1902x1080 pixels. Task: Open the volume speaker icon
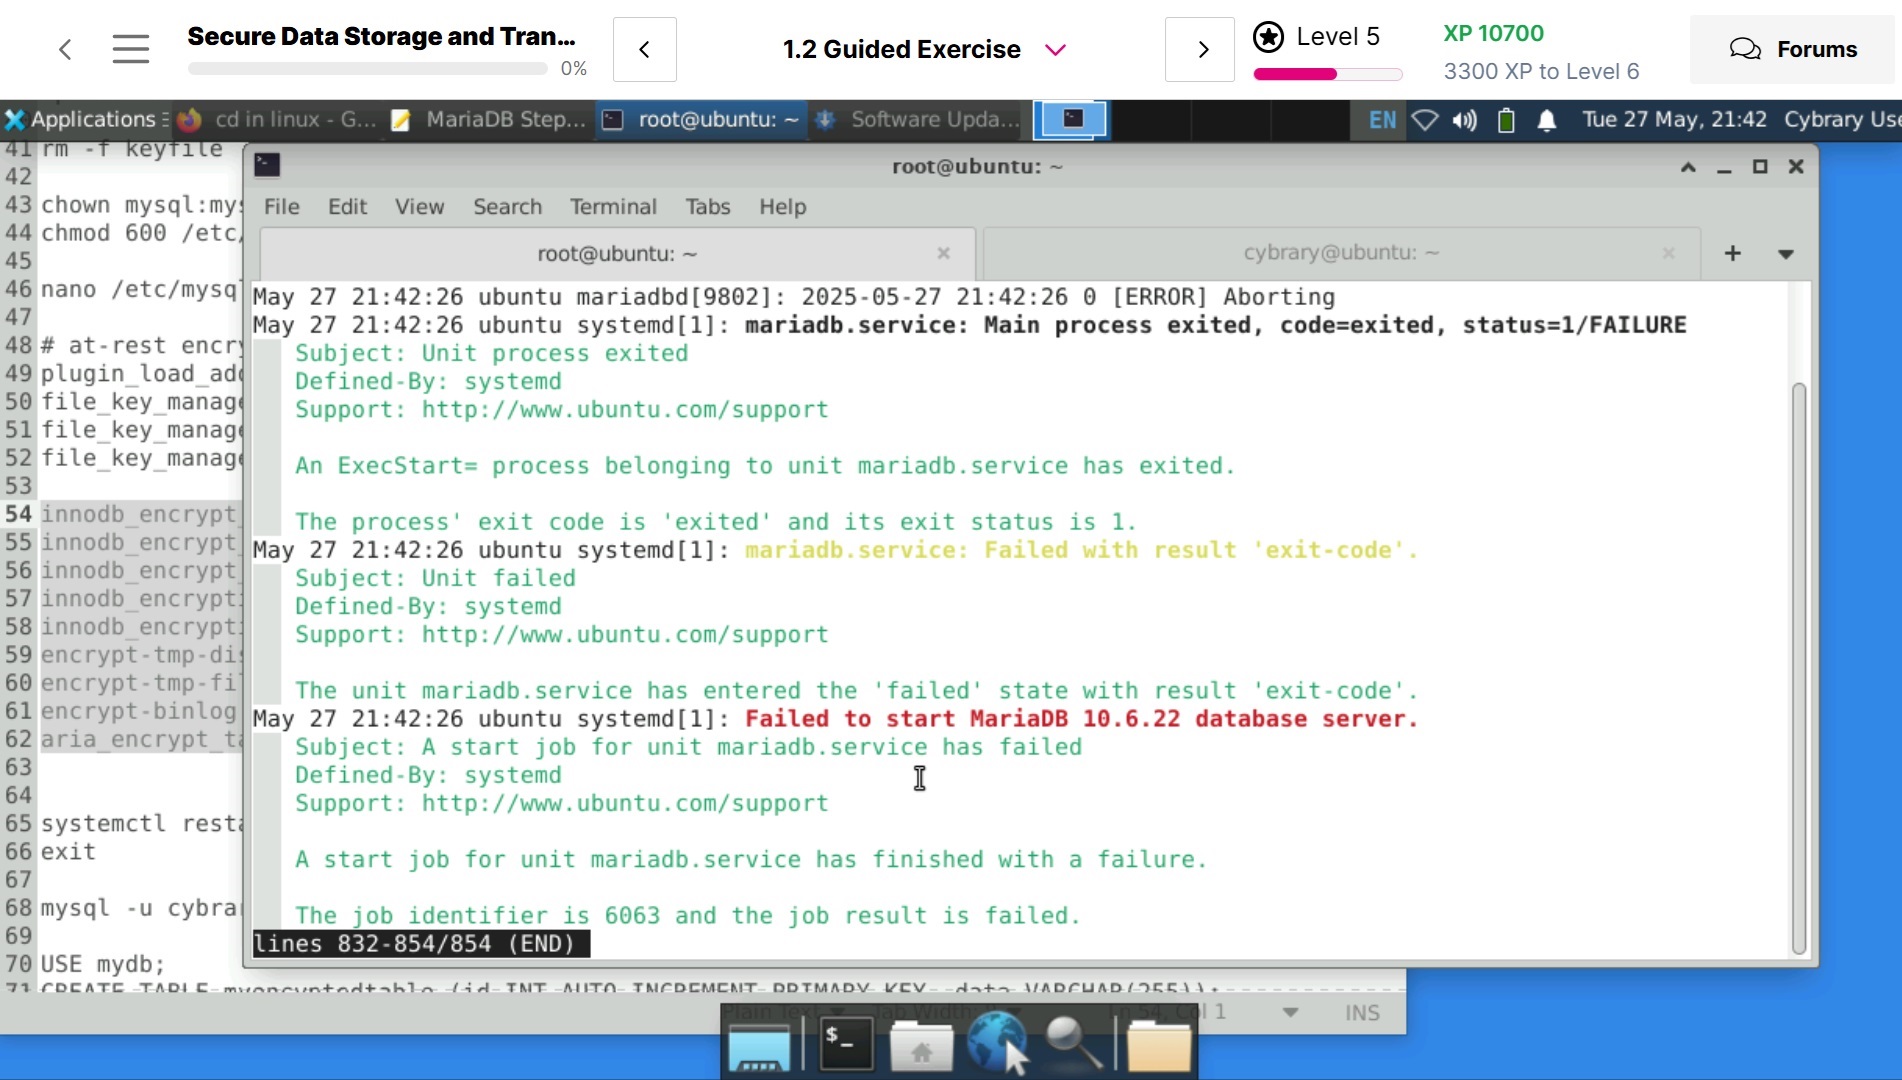click(1465, 120)
